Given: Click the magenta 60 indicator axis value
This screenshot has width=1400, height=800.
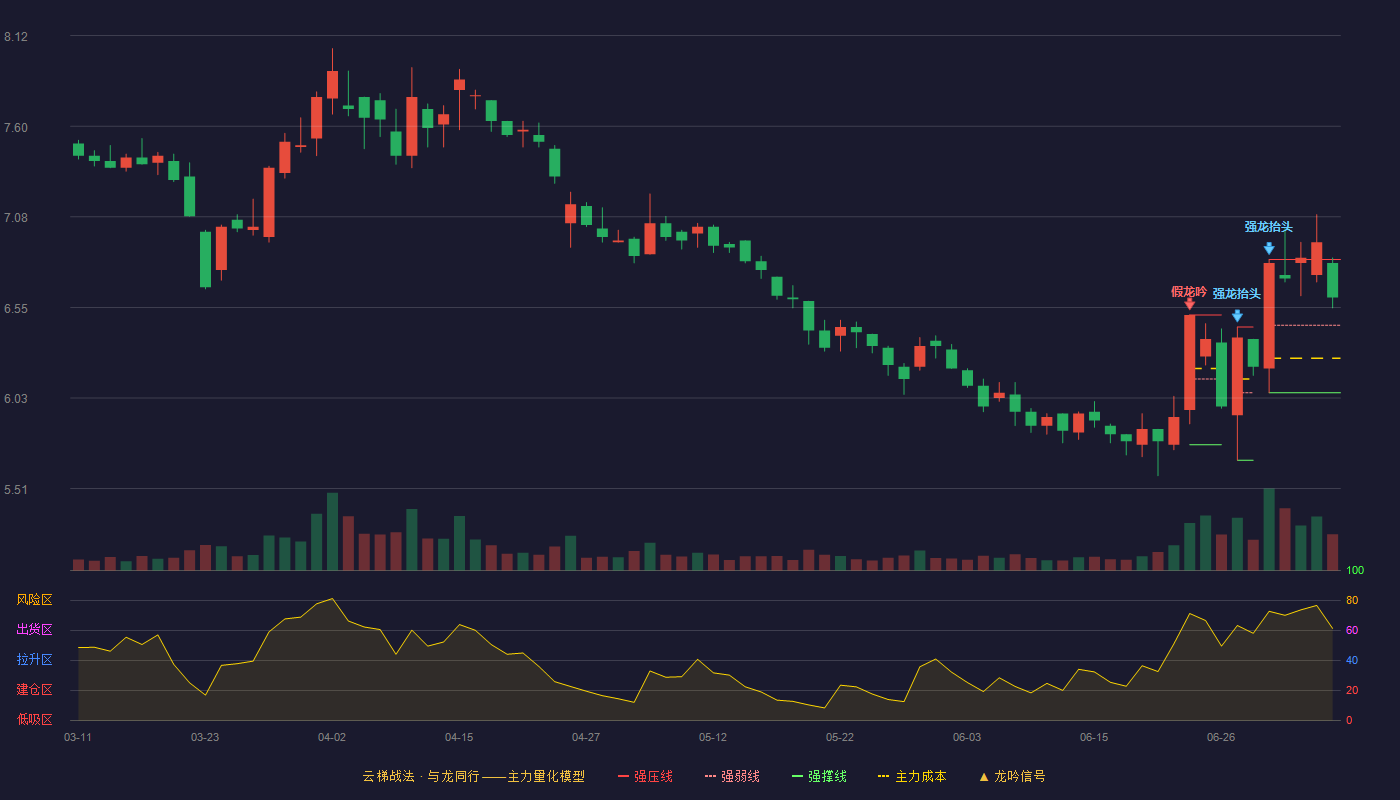Looking at the screenshot, I should click(1352, 630).
